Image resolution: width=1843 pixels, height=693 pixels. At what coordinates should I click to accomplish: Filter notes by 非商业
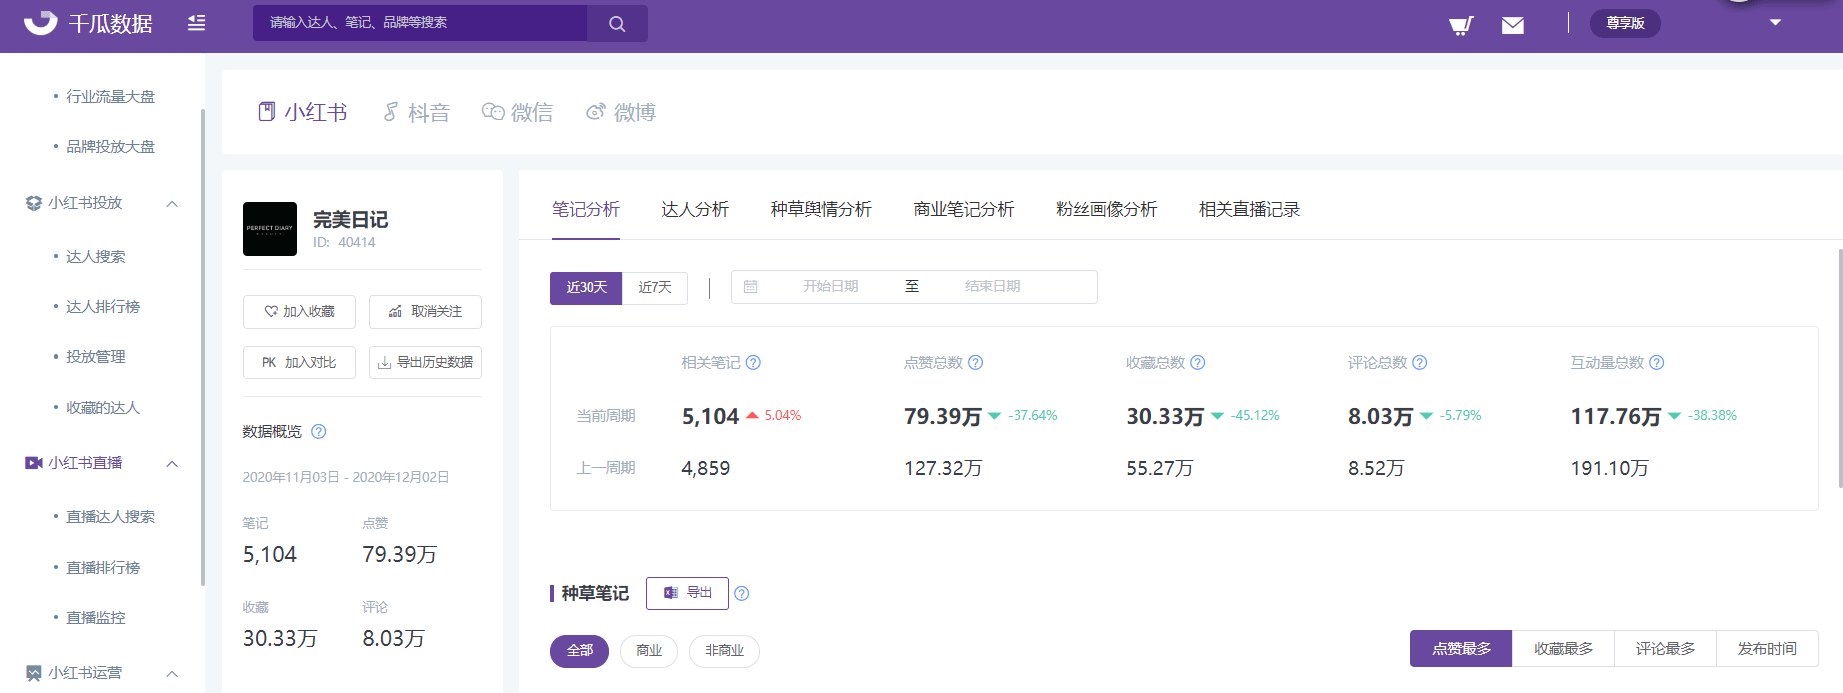click(x=724, y=651)
